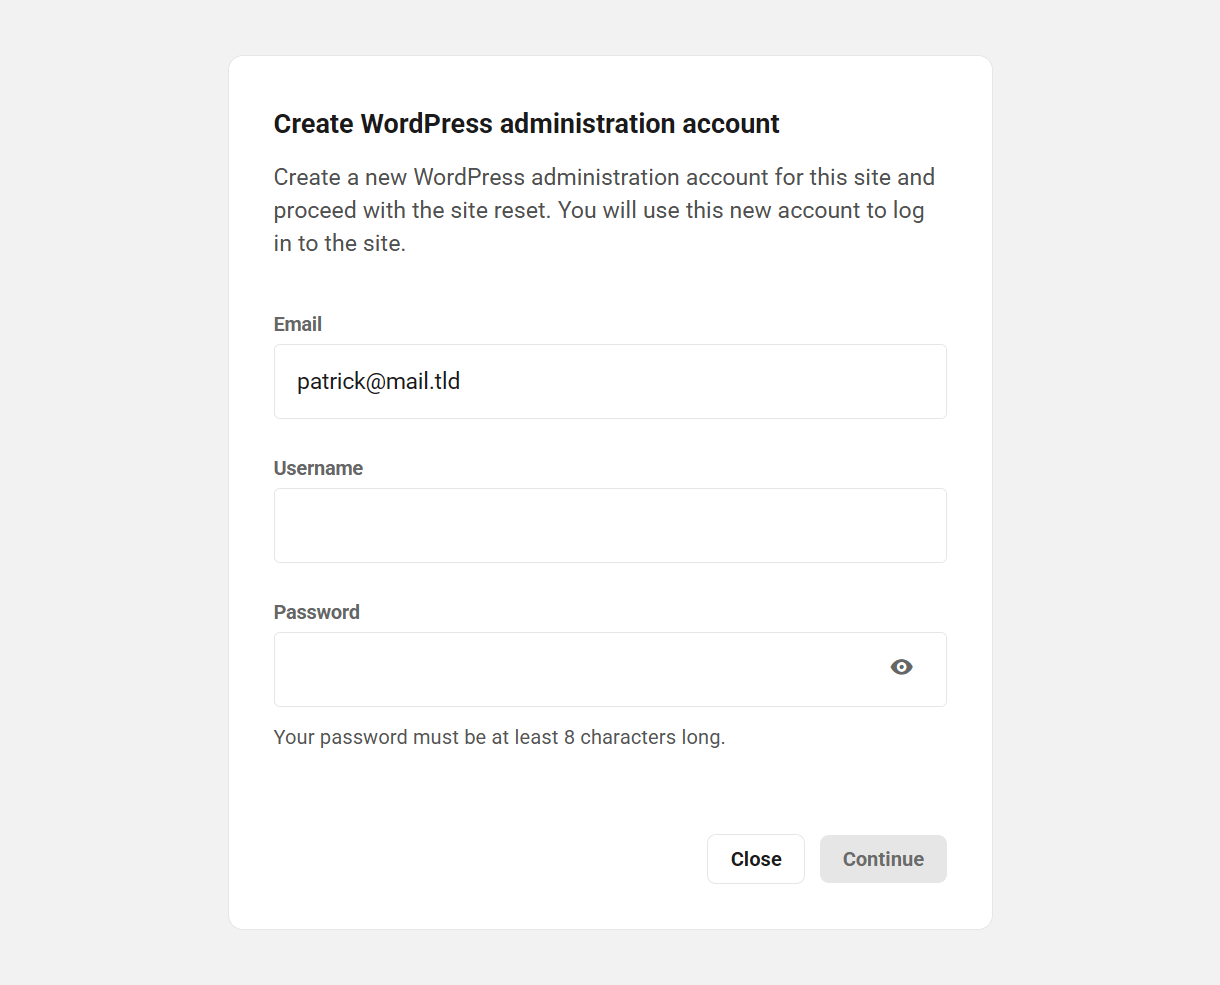Click the gray background outside the dialog

tap(110, 500)
